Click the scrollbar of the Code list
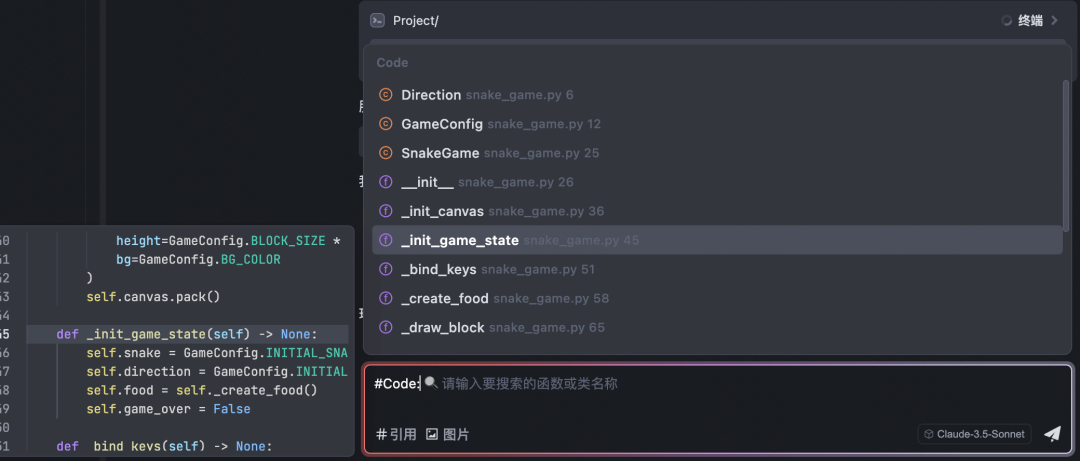1080x461 pixels. click(x=1066, y=150)
